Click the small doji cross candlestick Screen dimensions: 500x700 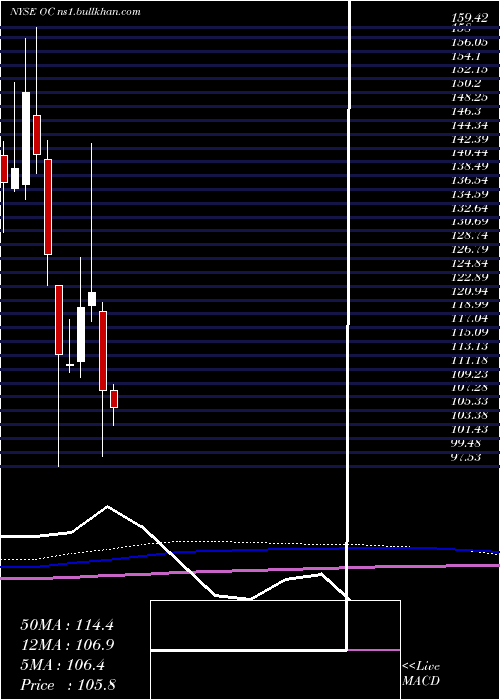tap(70, 365)
